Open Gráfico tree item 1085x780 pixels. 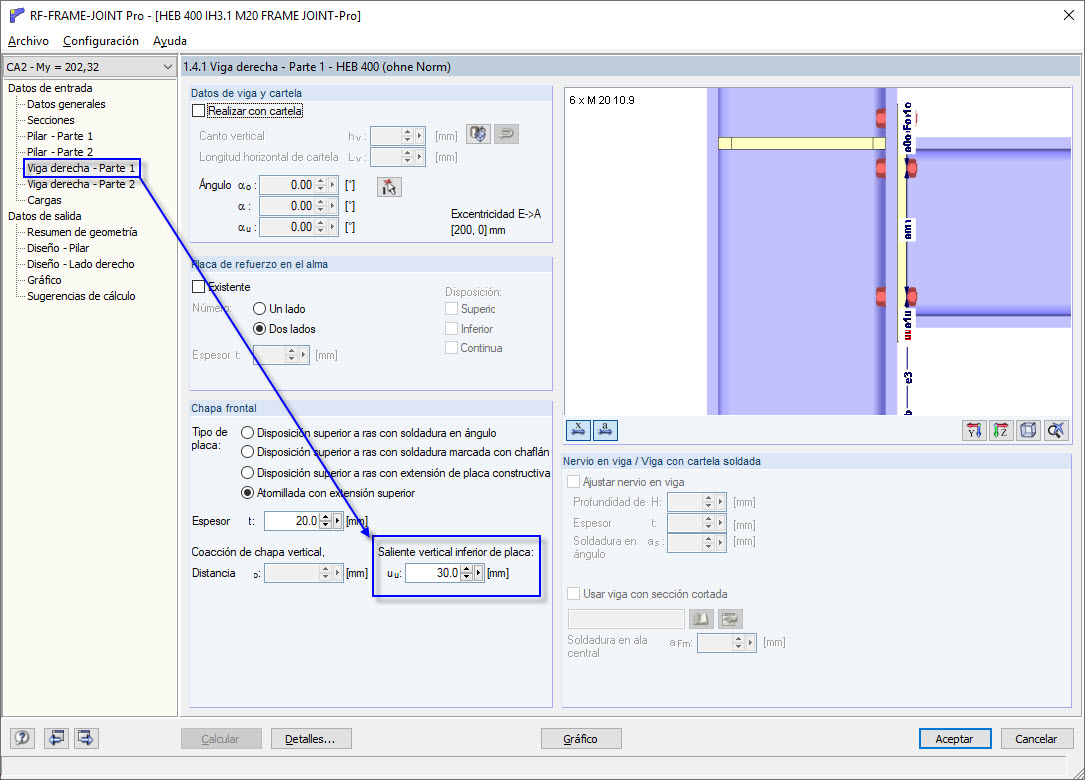click(x=44, y=280)
